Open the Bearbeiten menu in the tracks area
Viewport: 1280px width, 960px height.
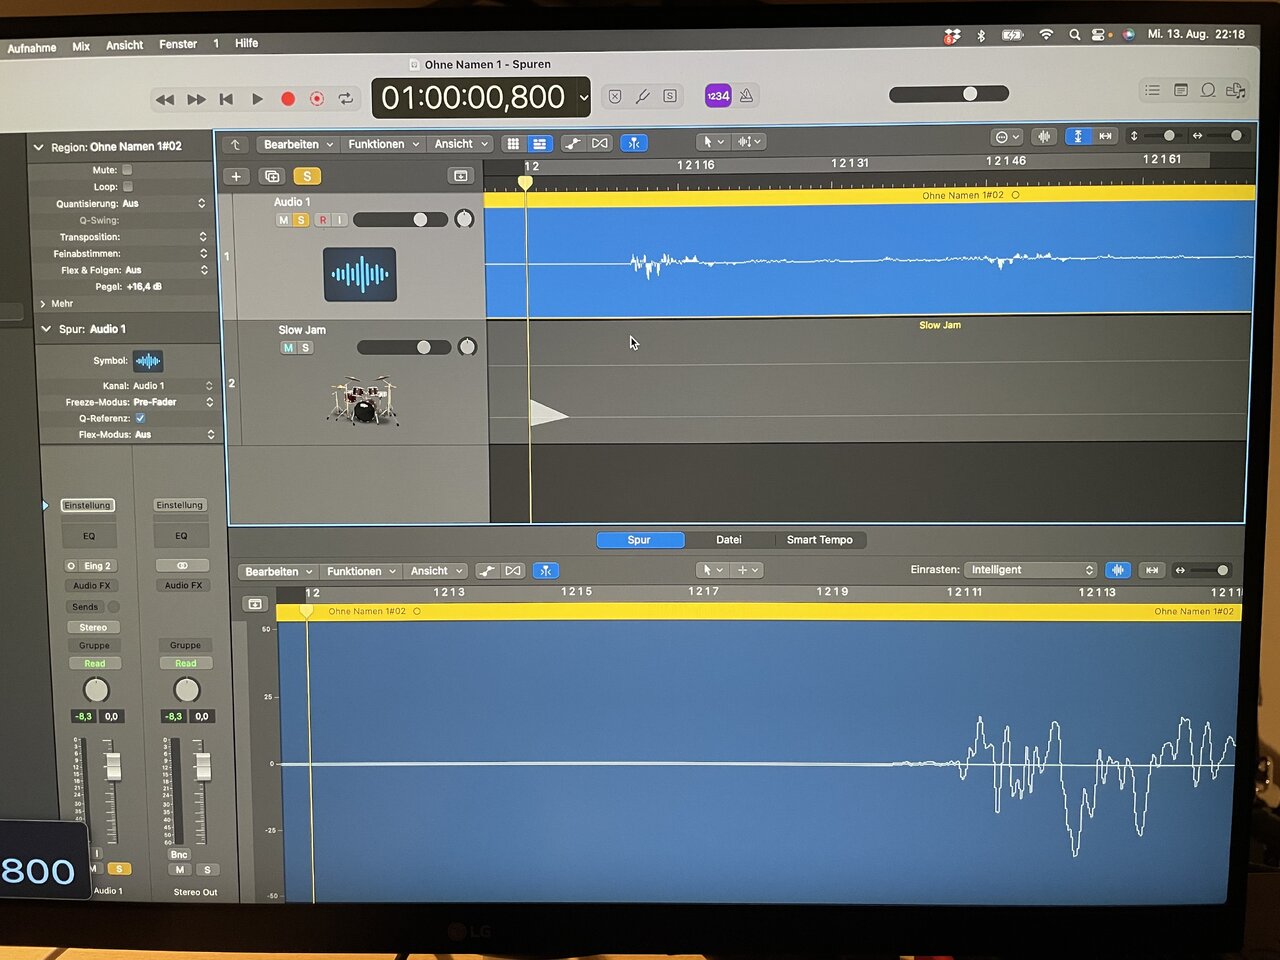[x=298, y=145]
